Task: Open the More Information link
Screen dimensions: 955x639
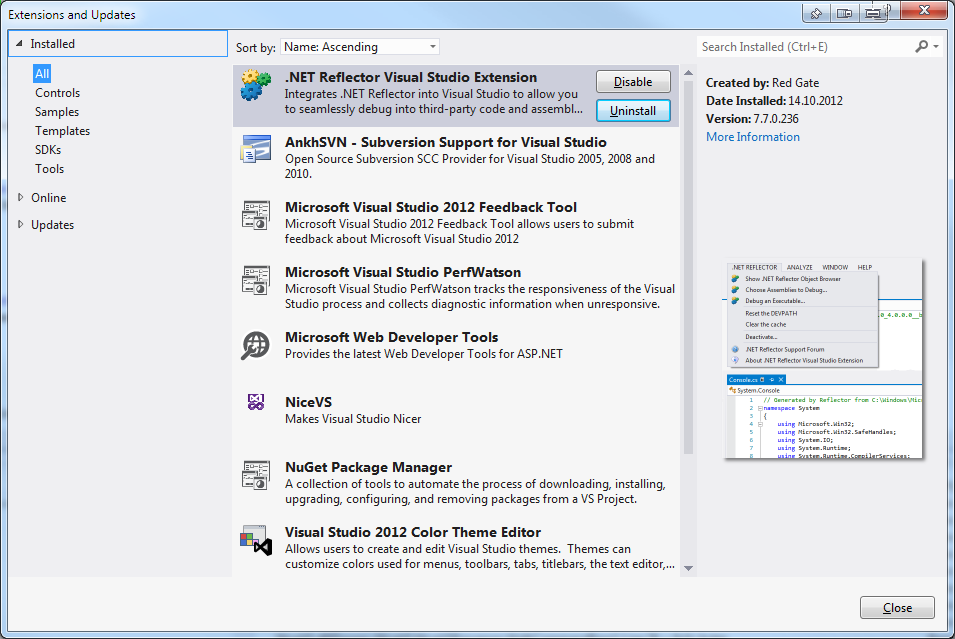Action: tap(752, 137)
